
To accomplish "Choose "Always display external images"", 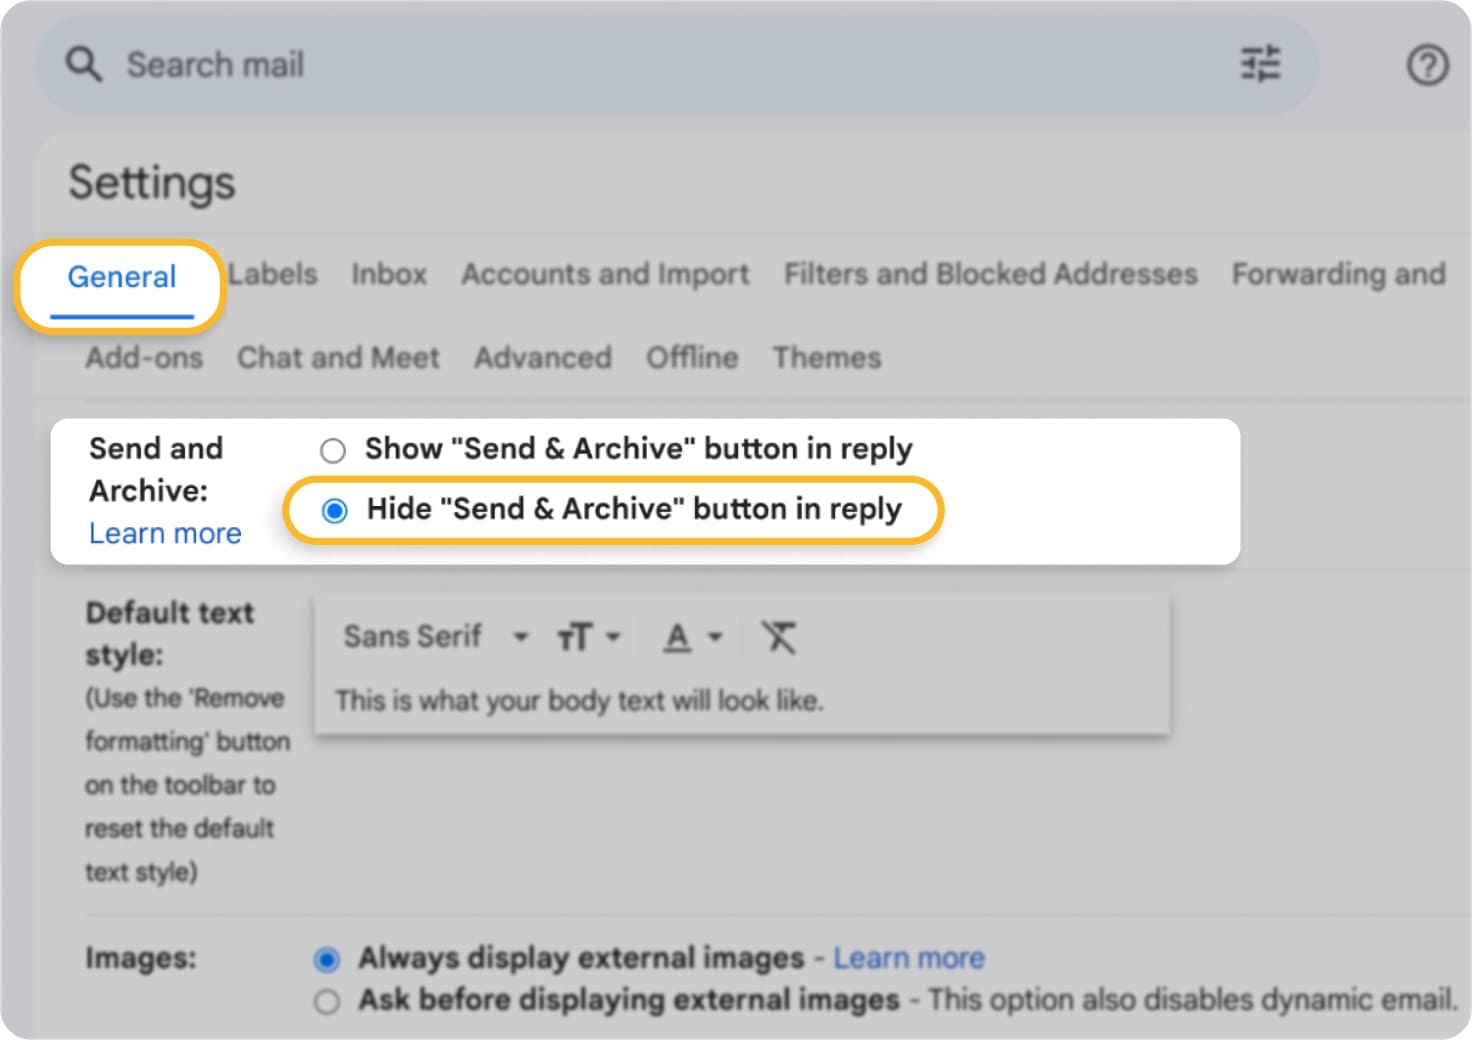I will 327,958.
